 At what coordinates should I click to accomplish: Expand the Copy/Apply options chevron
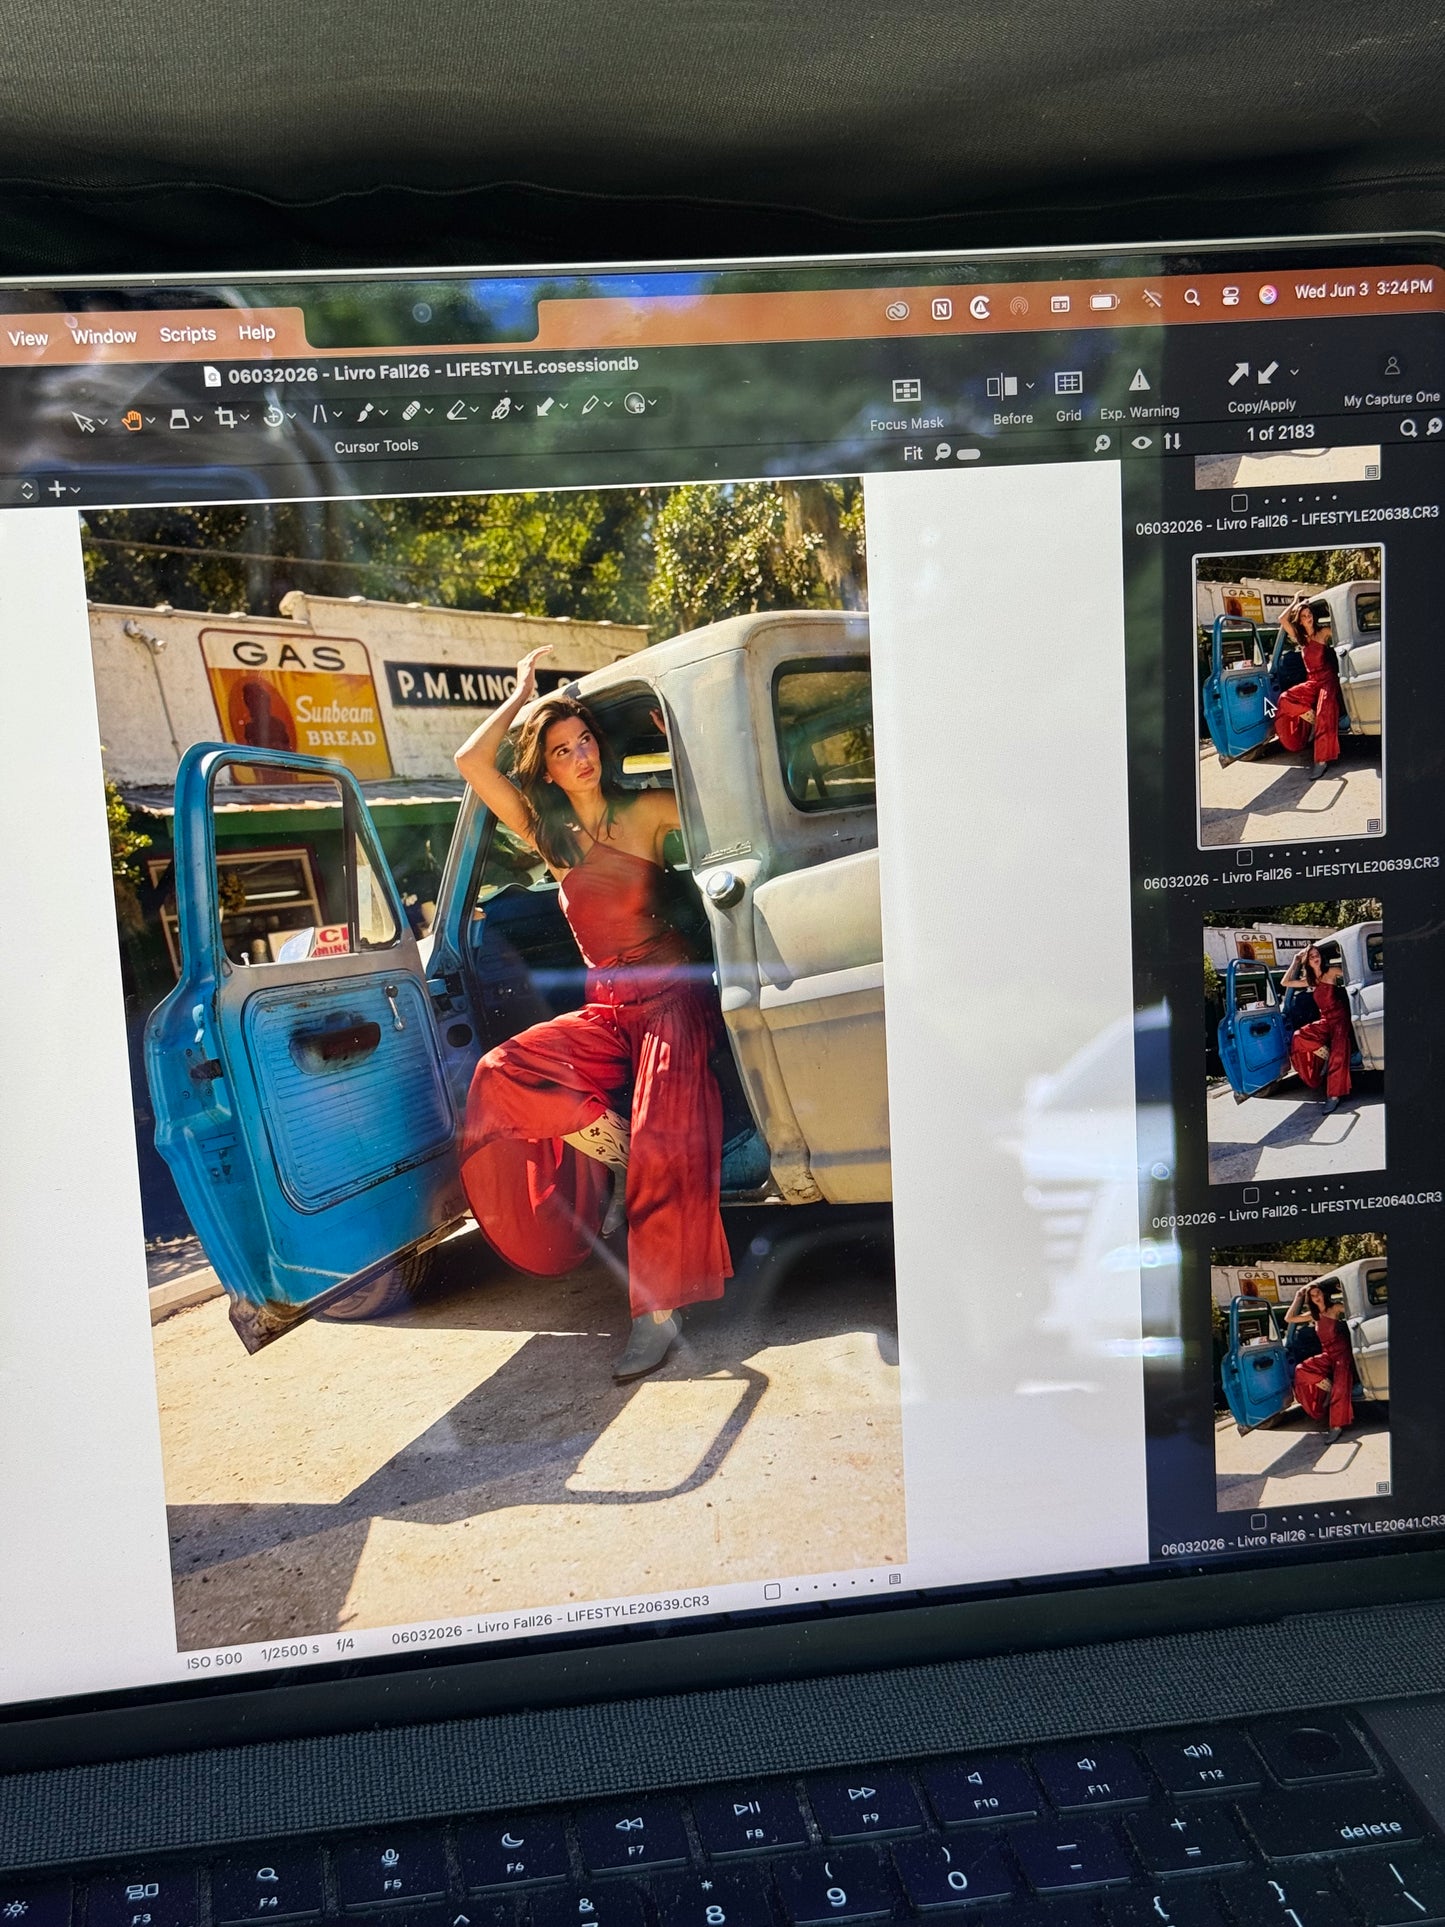[1294, 372]
